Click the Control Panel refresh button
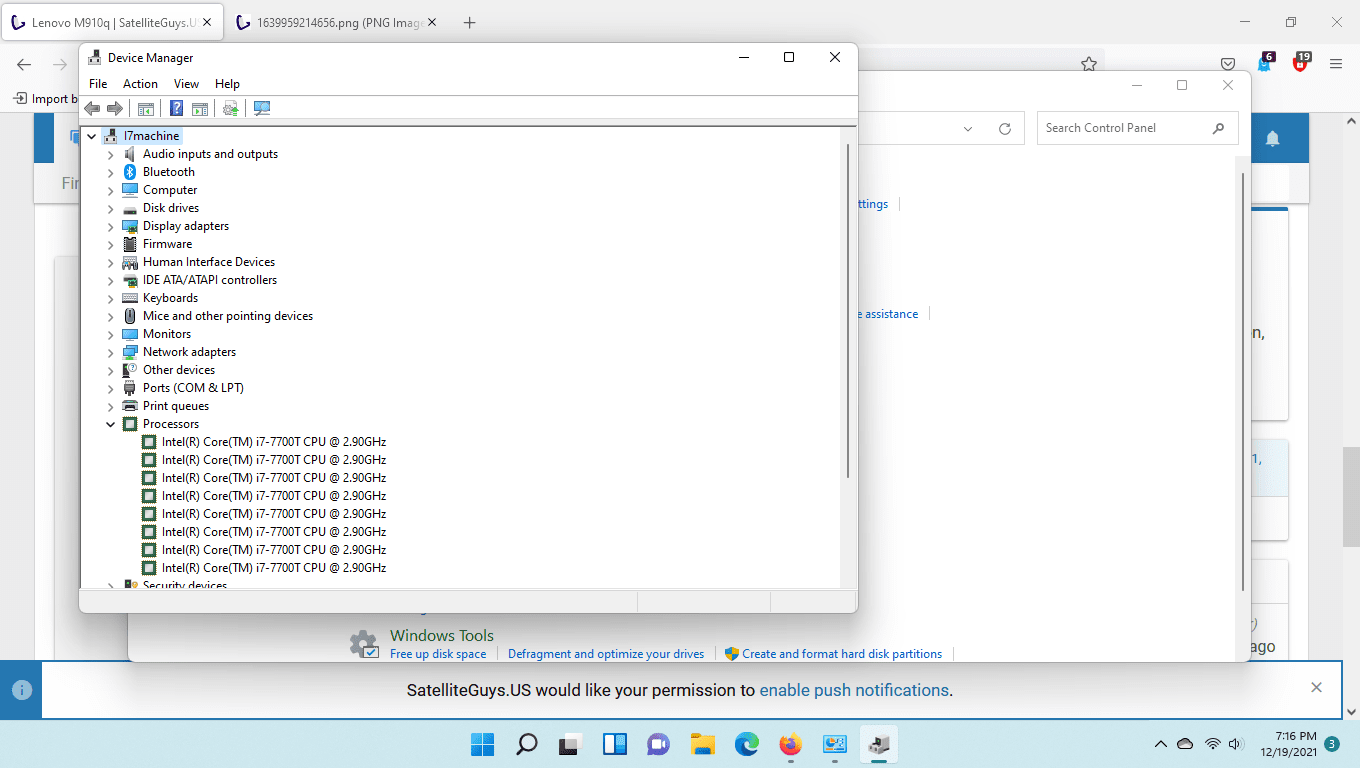Screen dimensions: 1360x768 [1005, 129]
